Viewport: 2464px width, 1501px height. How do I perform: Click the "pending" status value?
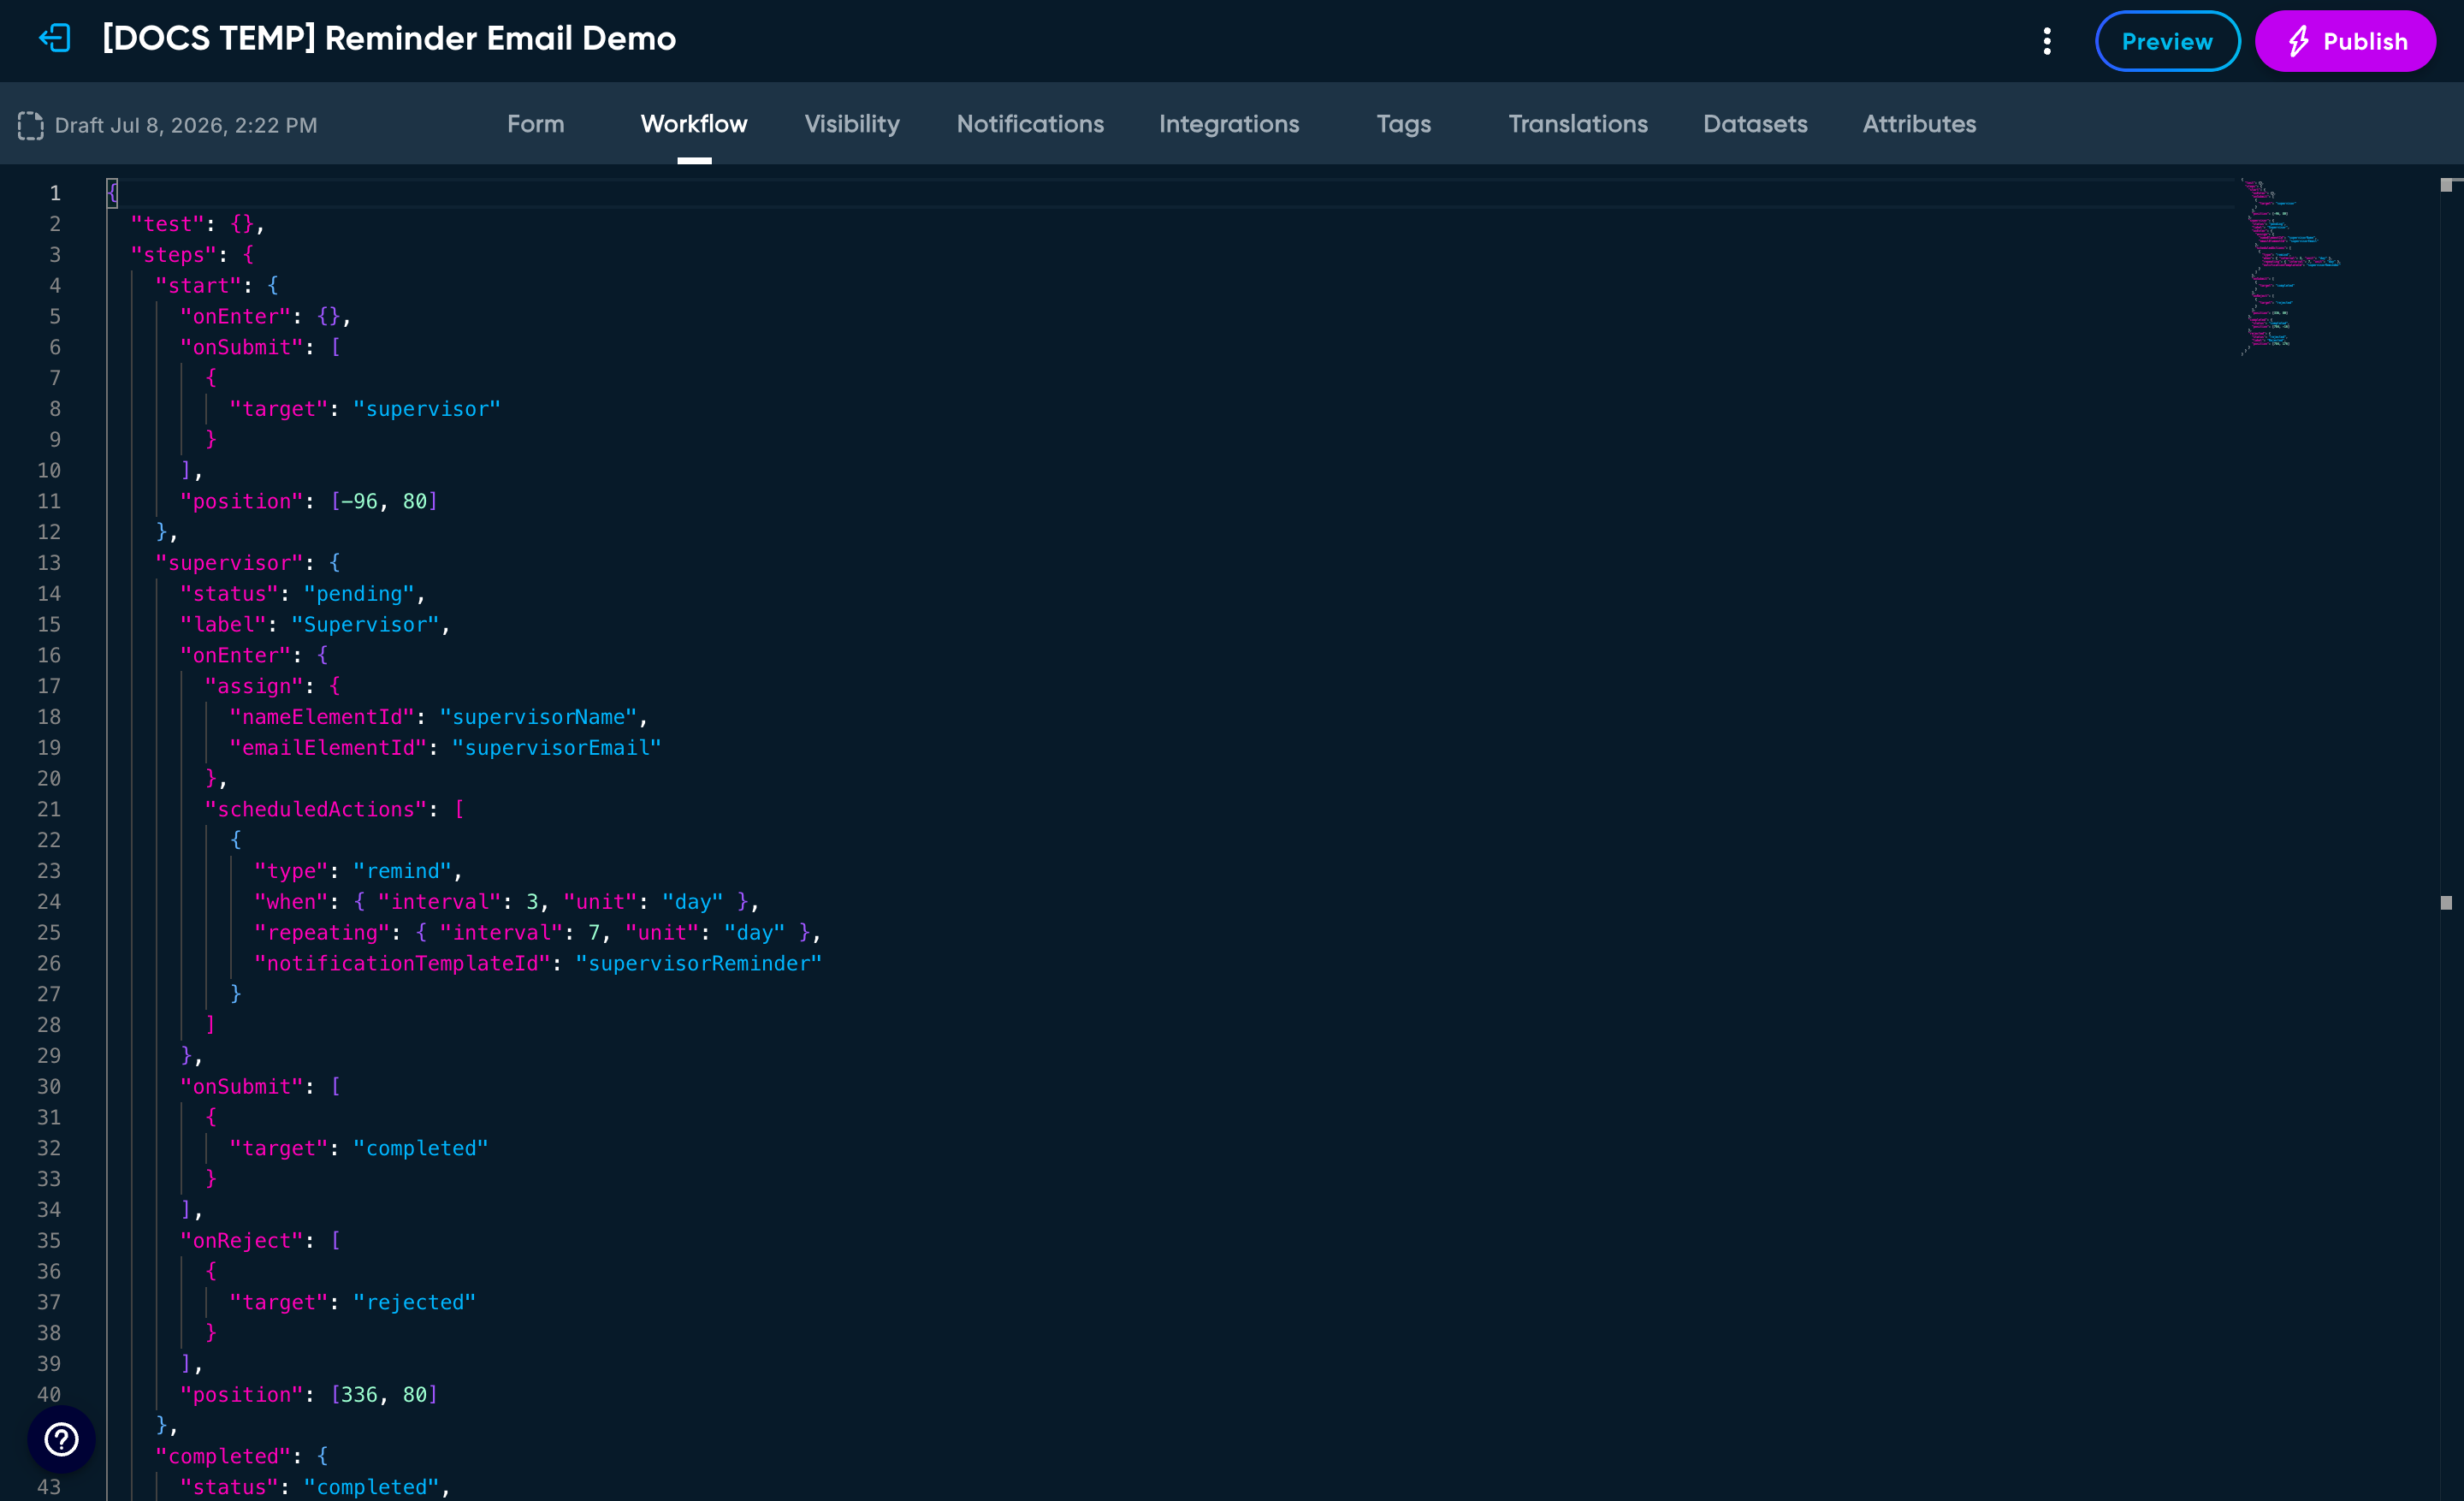click(x=359, y=594)
